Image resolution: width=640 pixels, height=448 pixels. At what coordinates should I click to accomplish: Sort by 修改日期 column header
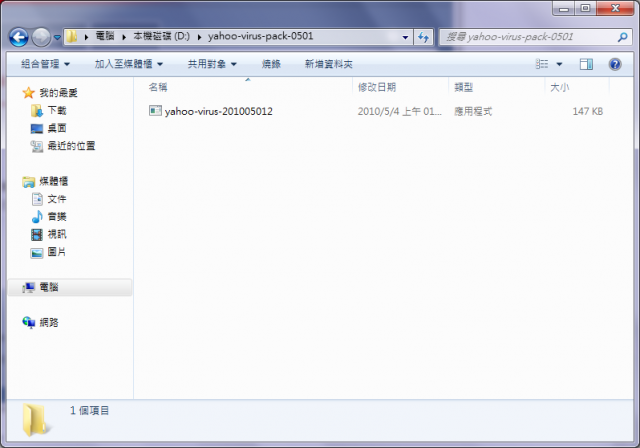coord(377,87)
